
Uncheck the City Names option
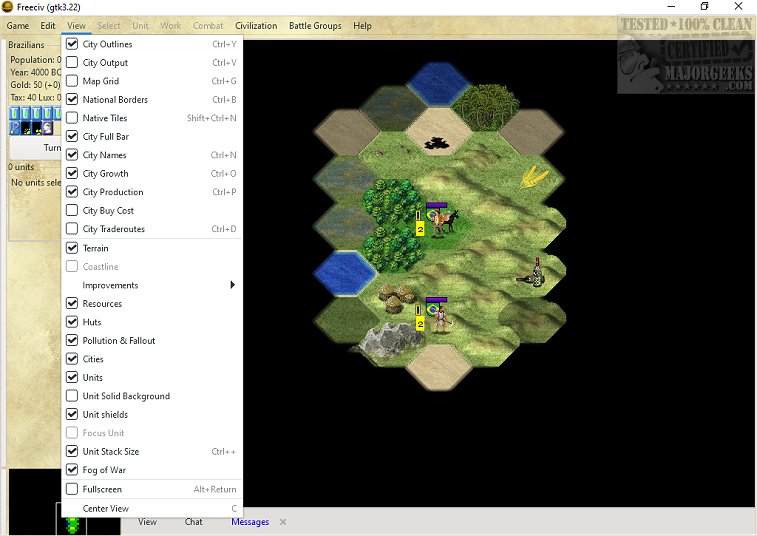72,155
